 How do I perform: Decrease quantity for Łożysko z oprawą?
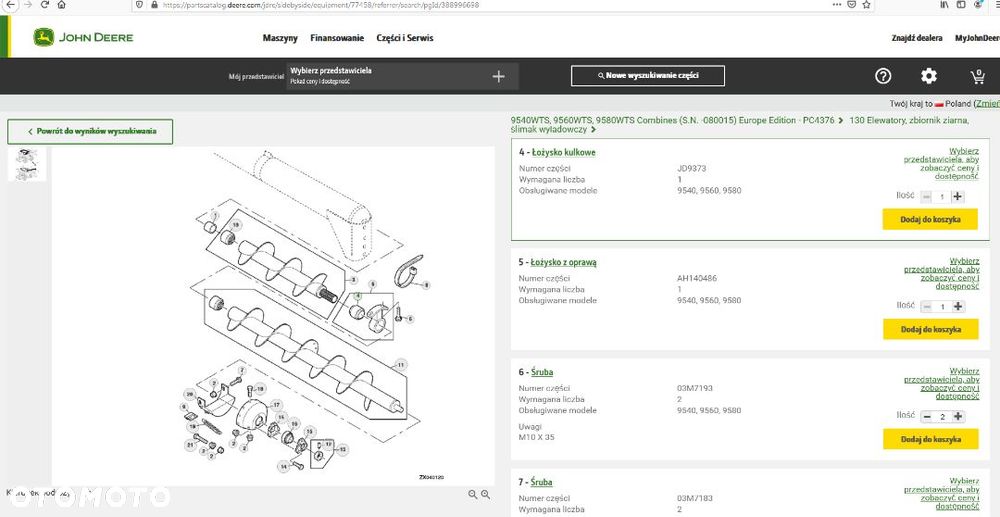(x=927, y=307)
